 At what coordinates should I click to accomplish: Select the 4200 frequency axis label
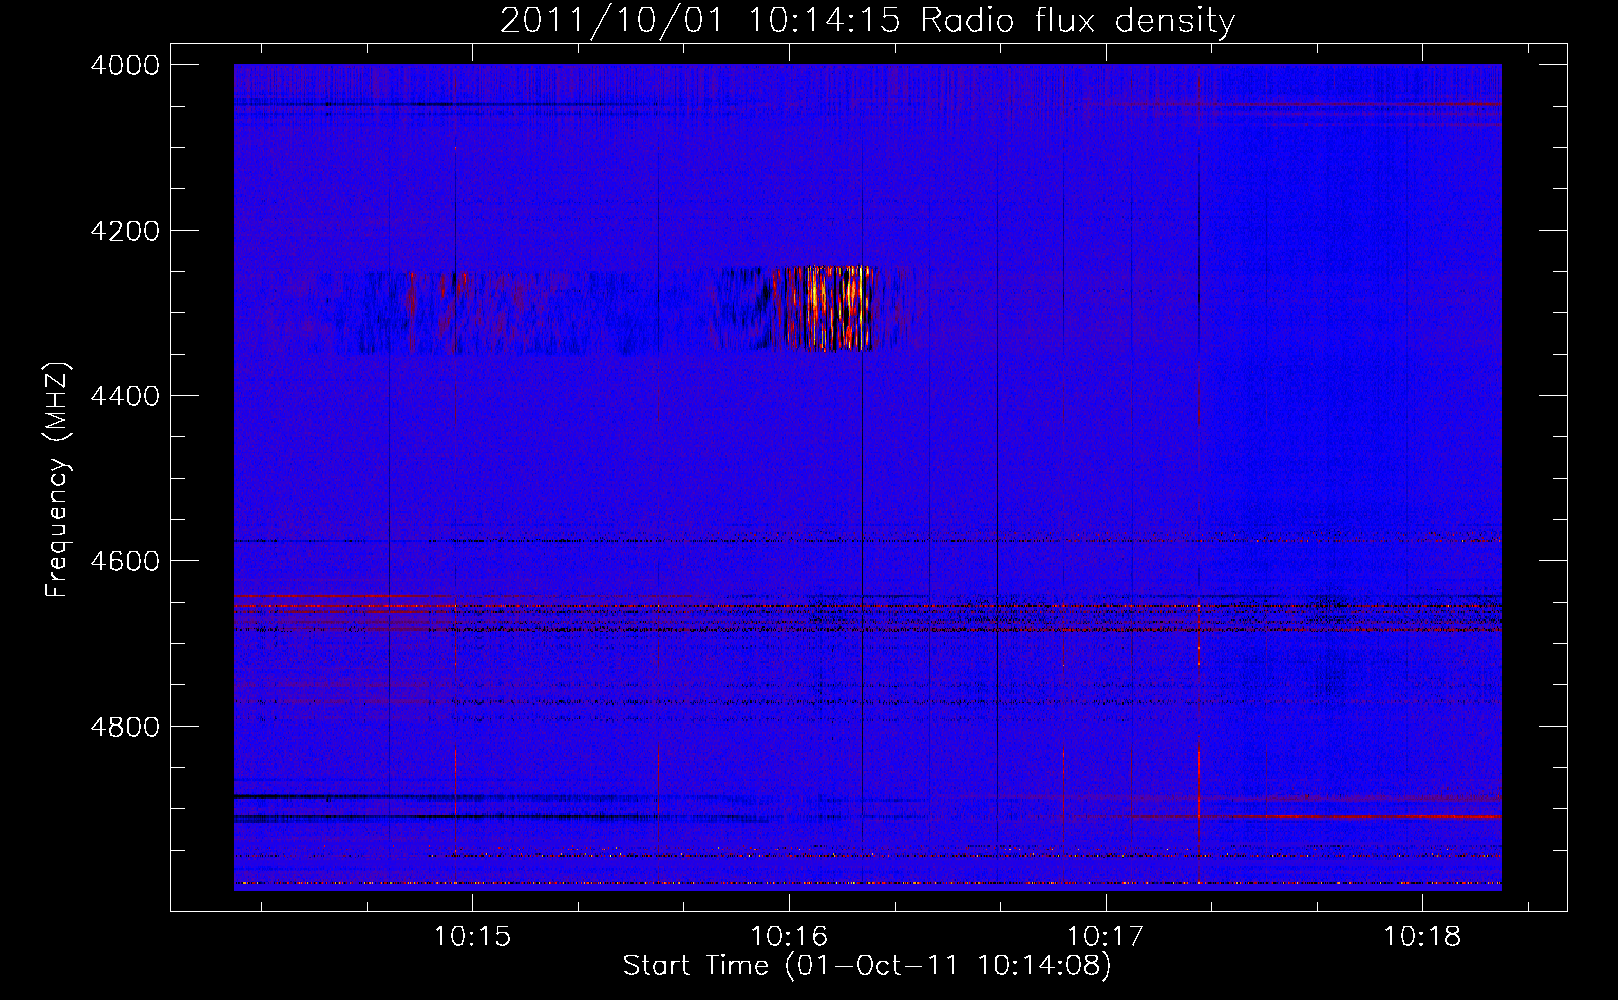125,231
